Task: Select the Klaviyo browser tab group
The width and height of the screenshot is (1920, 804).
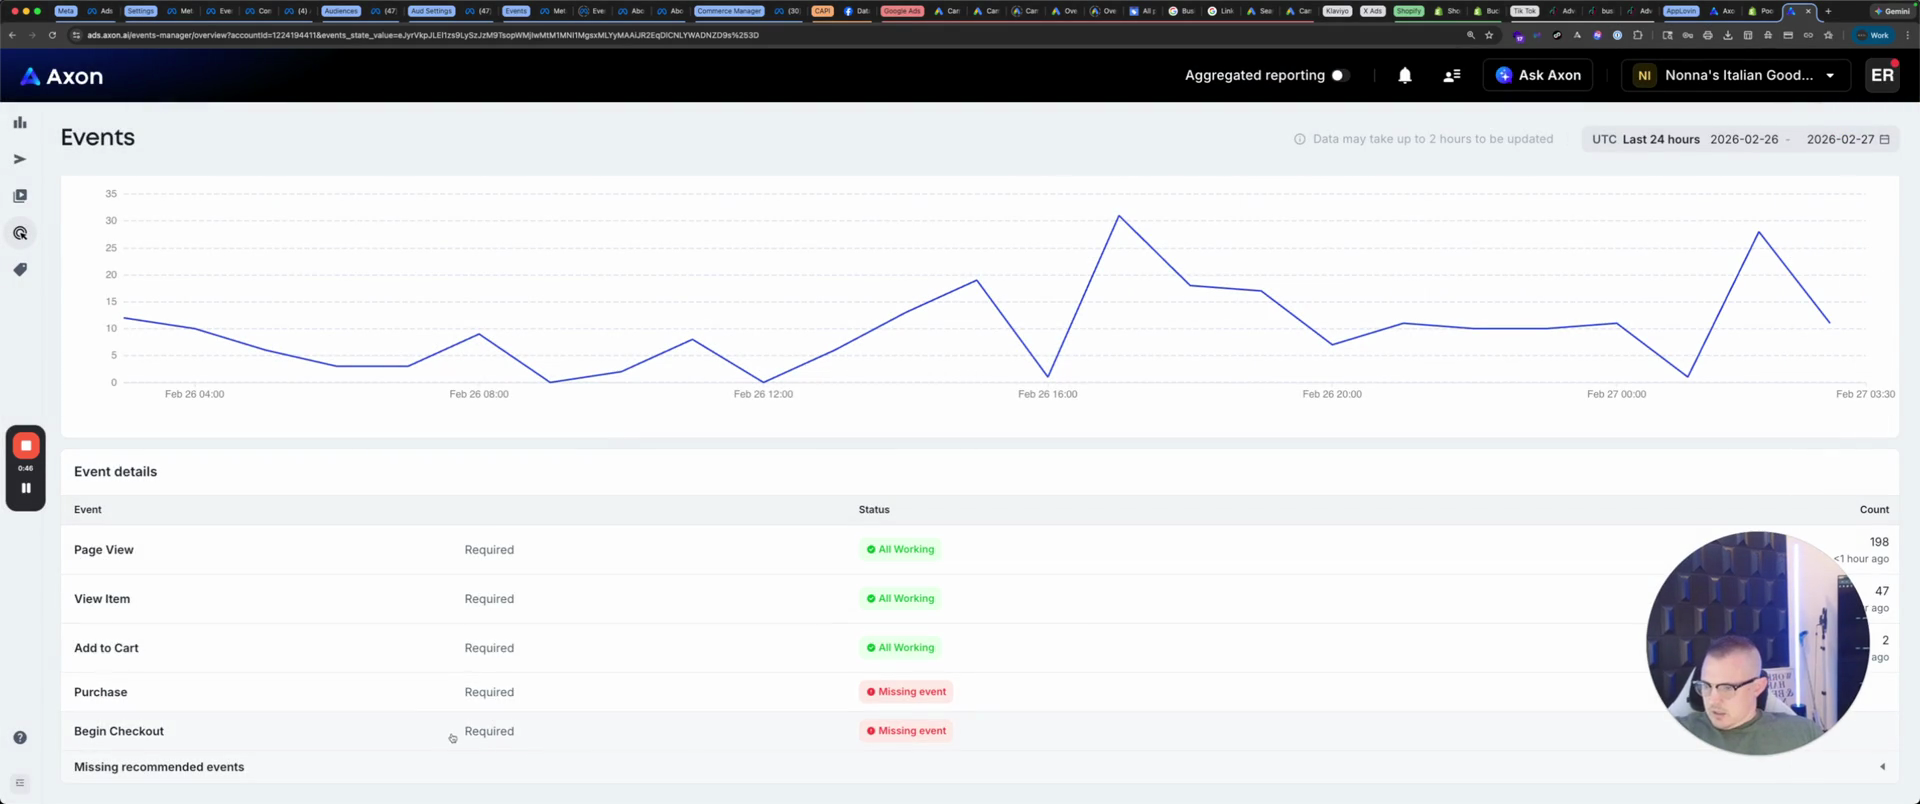Action: (1337, 11)
